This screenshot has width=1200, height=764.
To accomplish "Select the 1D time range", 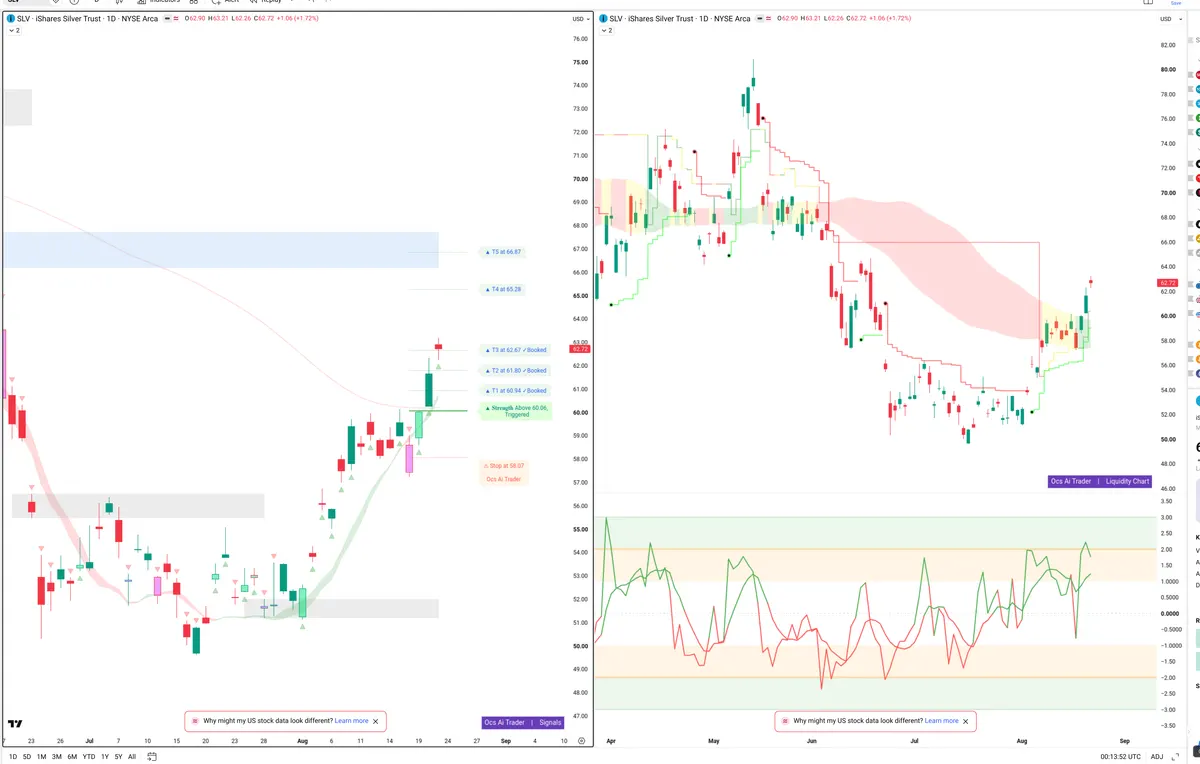I will tap(13, 757).
